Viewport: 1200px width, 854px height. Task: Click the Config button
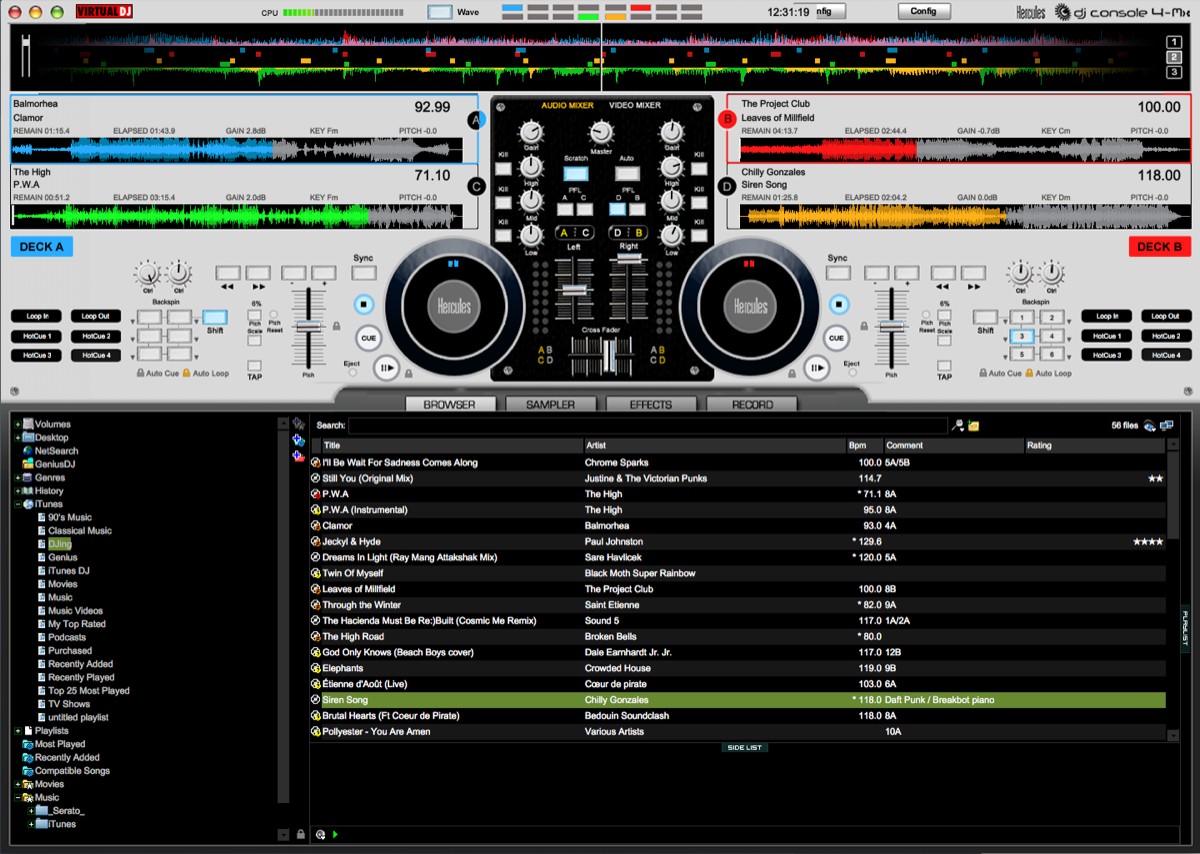(923, 12)
